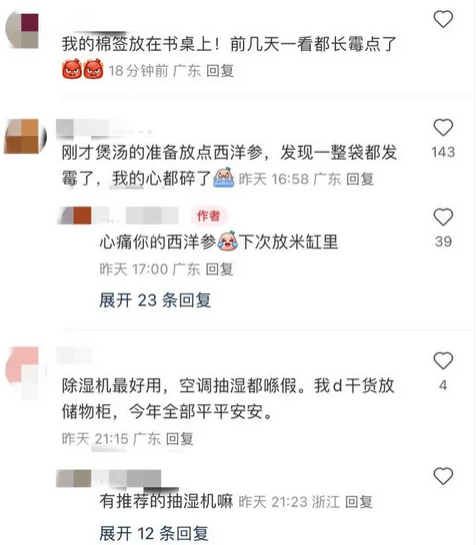476x545 pixels.
Task: Like the author's reply with 39 likes
Action: 443,217
